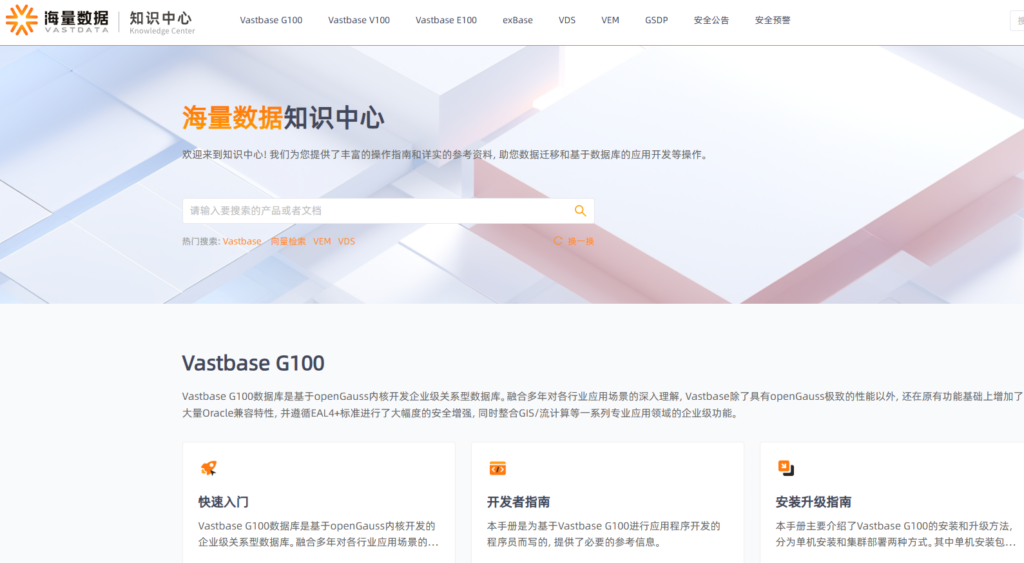The height and width of the screenshot is (563, 1024).
Task: Open the 安全预警 menu item
Action: point(773,20)
